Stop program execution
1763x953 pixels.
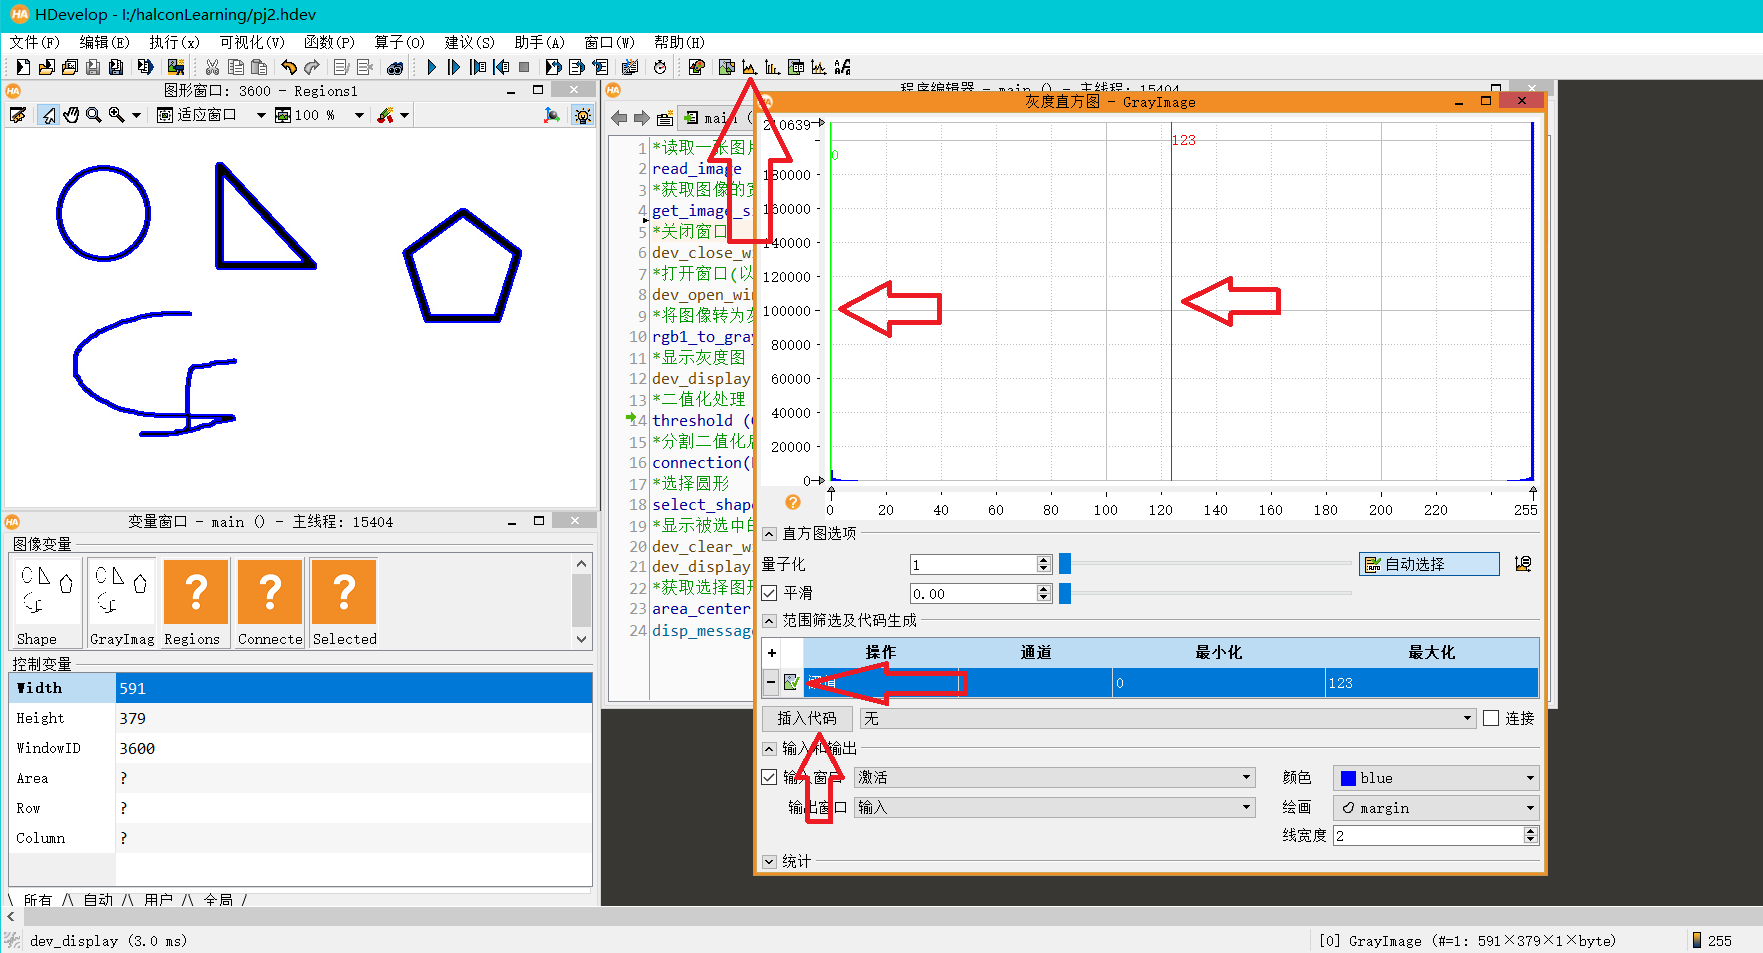tap(524, 67)
